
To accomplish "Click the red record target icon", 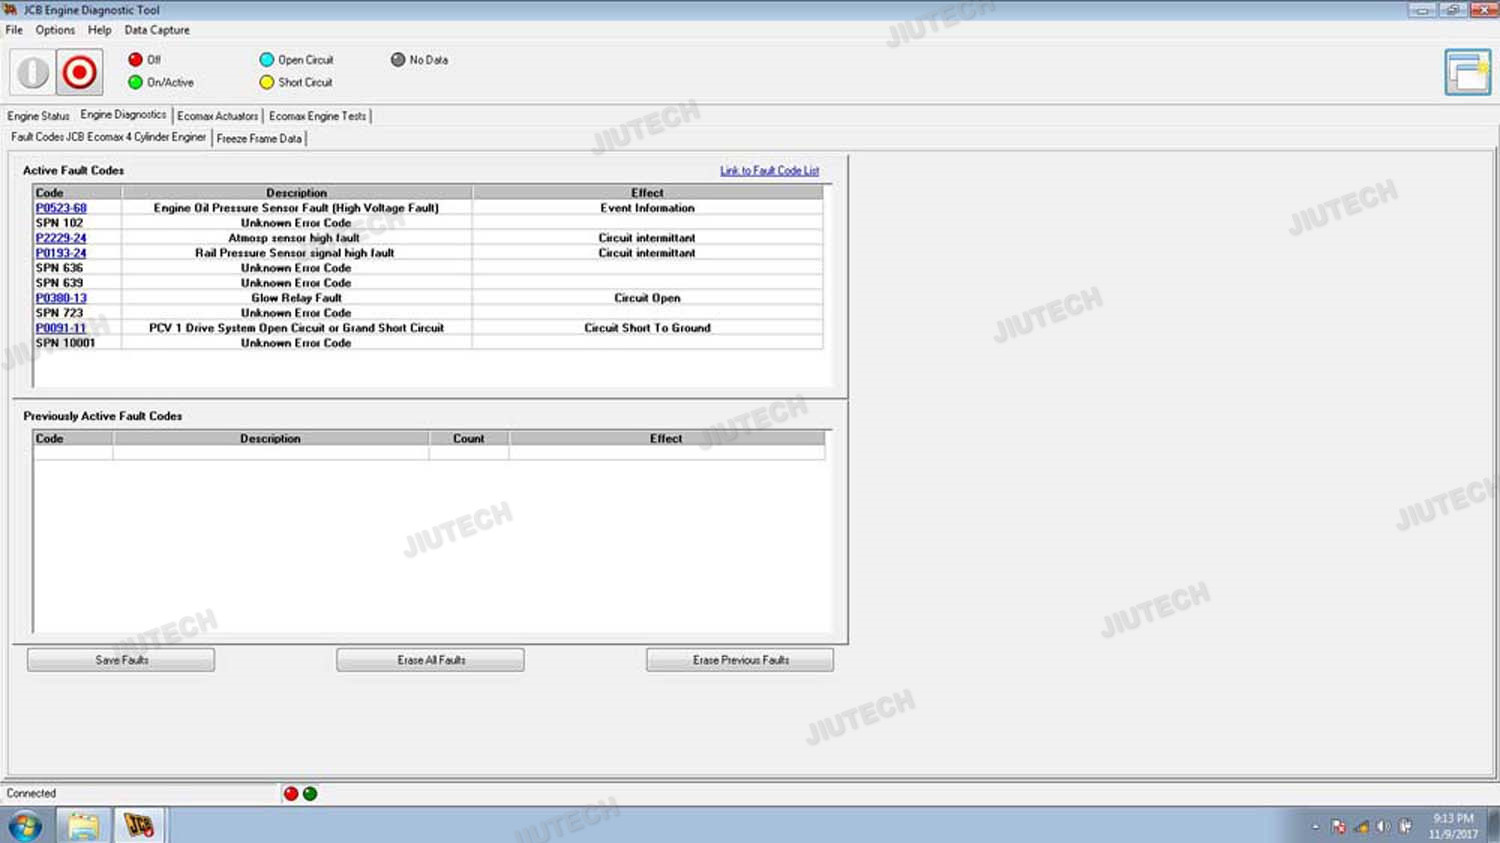I will [x=79, y=73].
